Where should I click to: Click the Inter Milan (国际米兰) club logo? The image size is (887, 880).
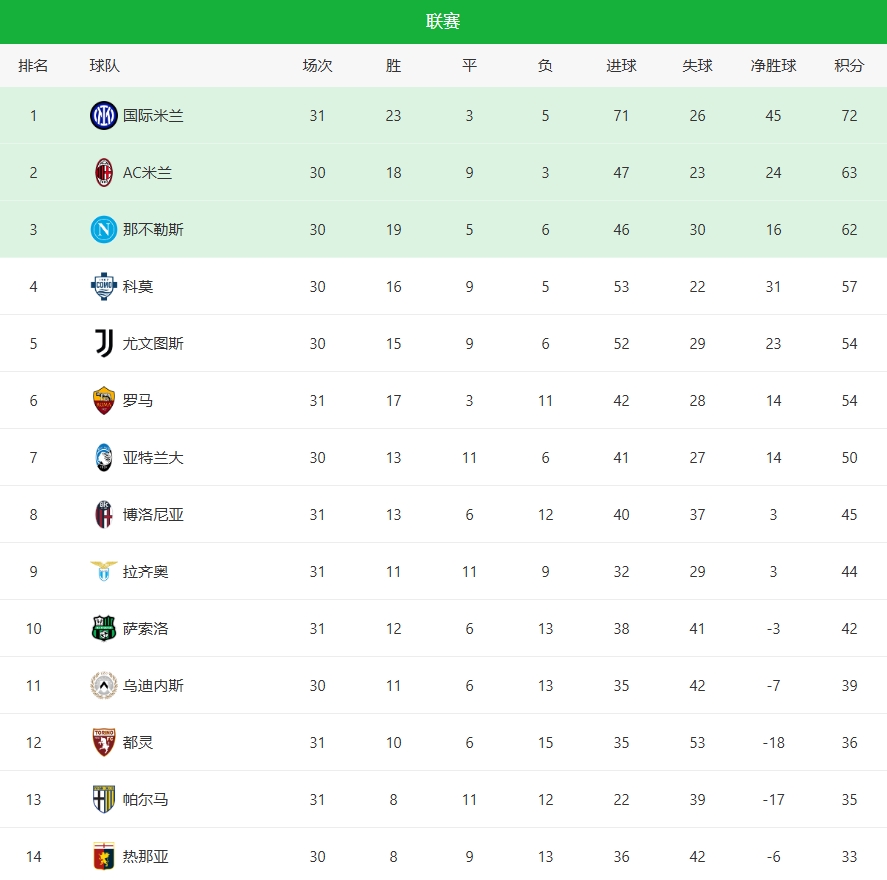click(x=104, y=116)
